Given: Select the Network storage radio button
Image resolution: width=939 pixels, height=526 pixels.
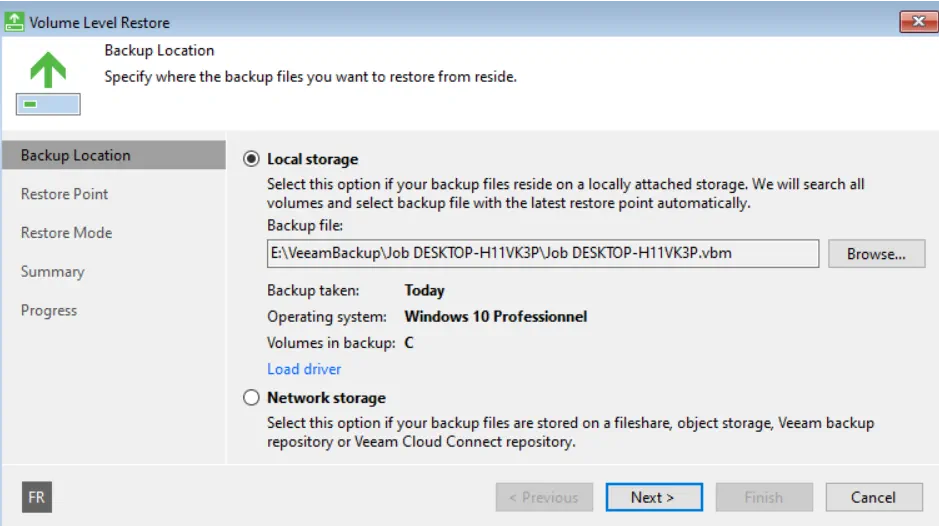Looking at the screenshot, I should point(252,397).
